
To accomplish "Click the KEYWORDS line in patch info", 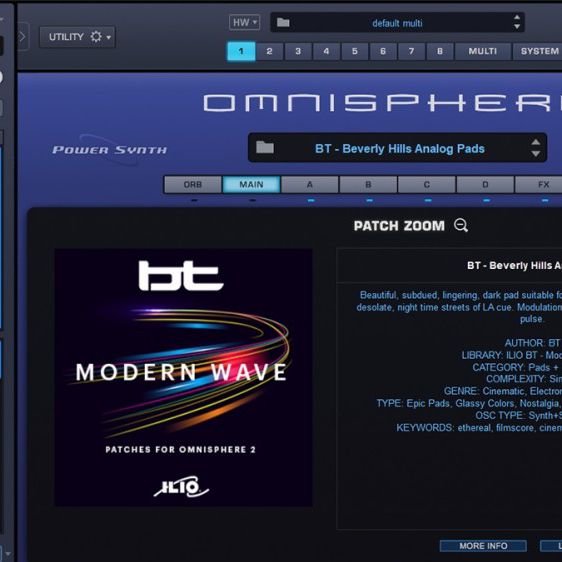I will pos(479,428).
